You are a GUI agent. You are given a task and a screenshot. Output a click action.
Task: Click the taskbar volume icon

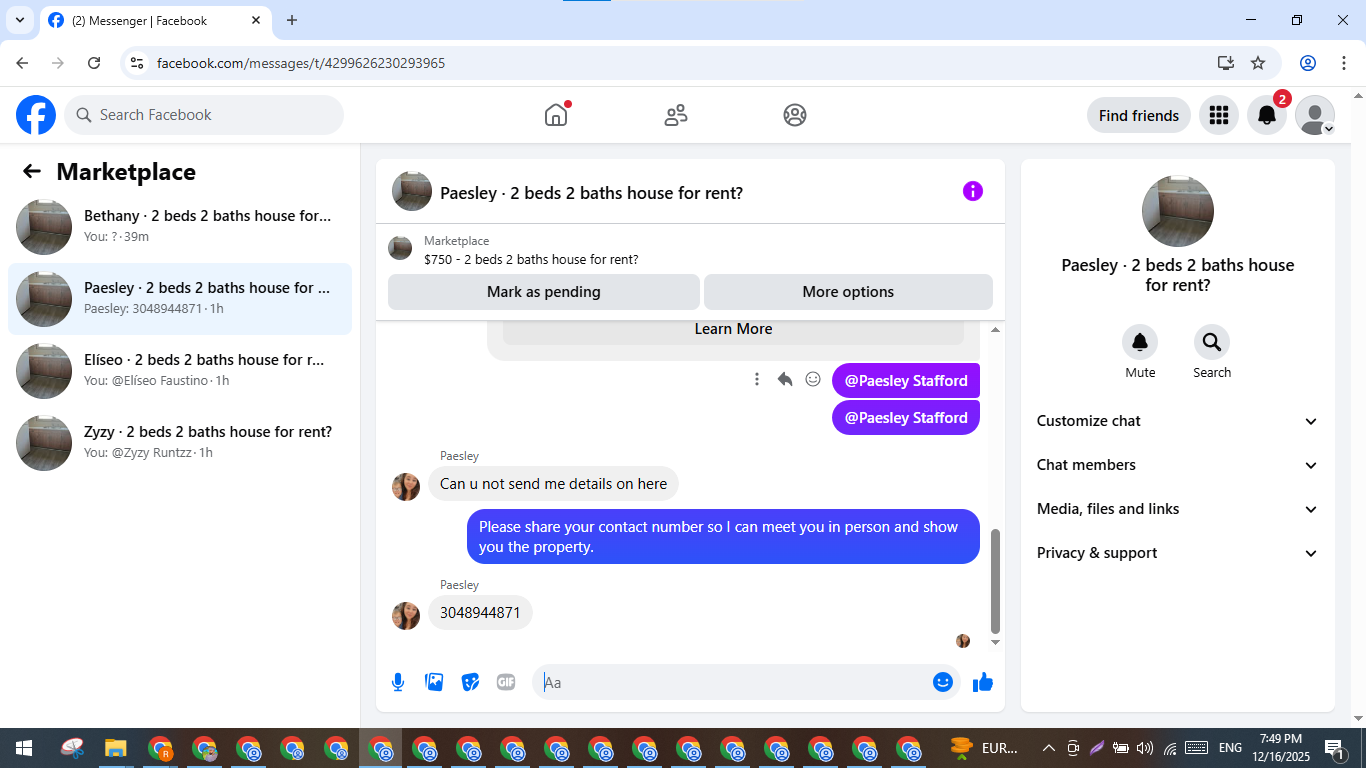tap(1144, 747)
